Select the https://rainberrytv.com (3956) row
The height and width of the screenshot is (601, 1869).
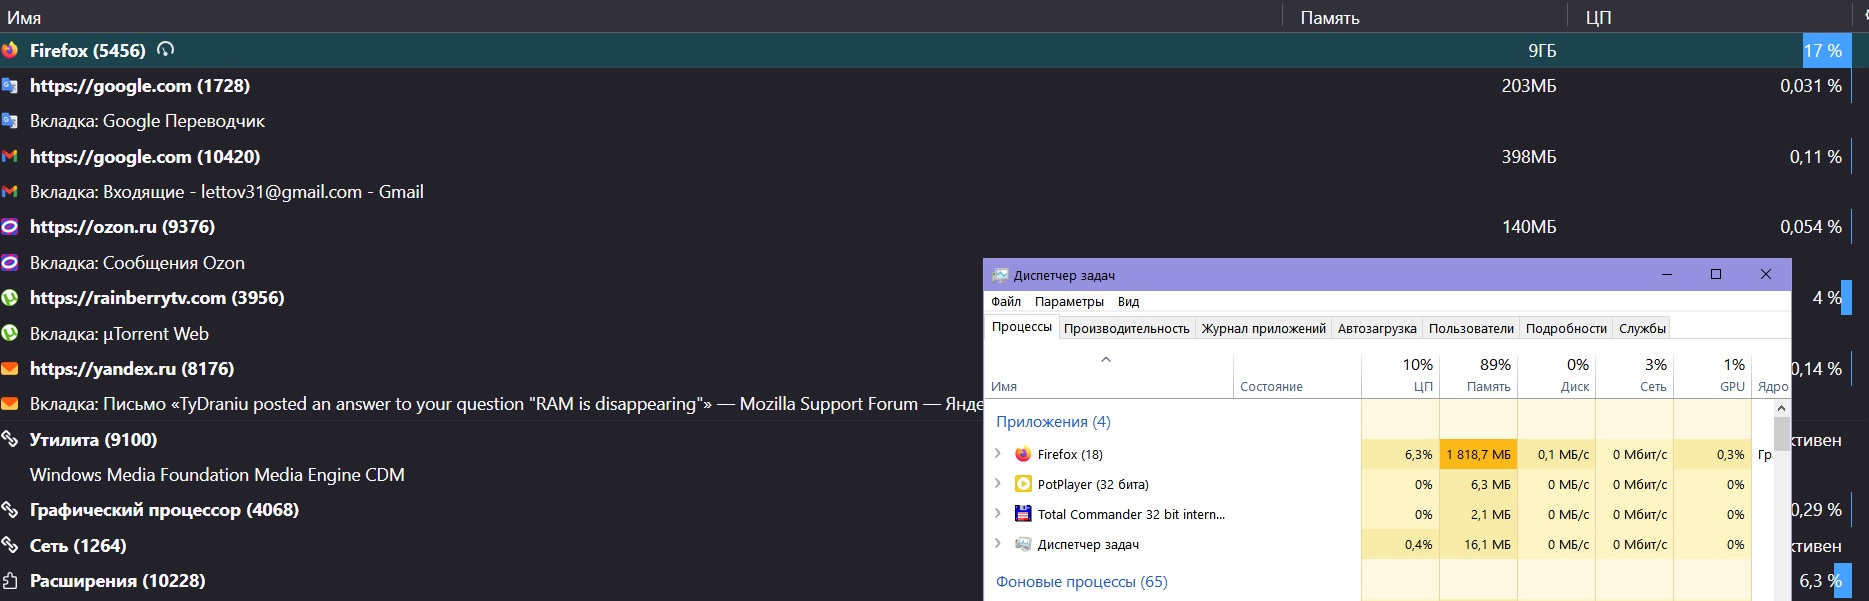coord(491,298)
